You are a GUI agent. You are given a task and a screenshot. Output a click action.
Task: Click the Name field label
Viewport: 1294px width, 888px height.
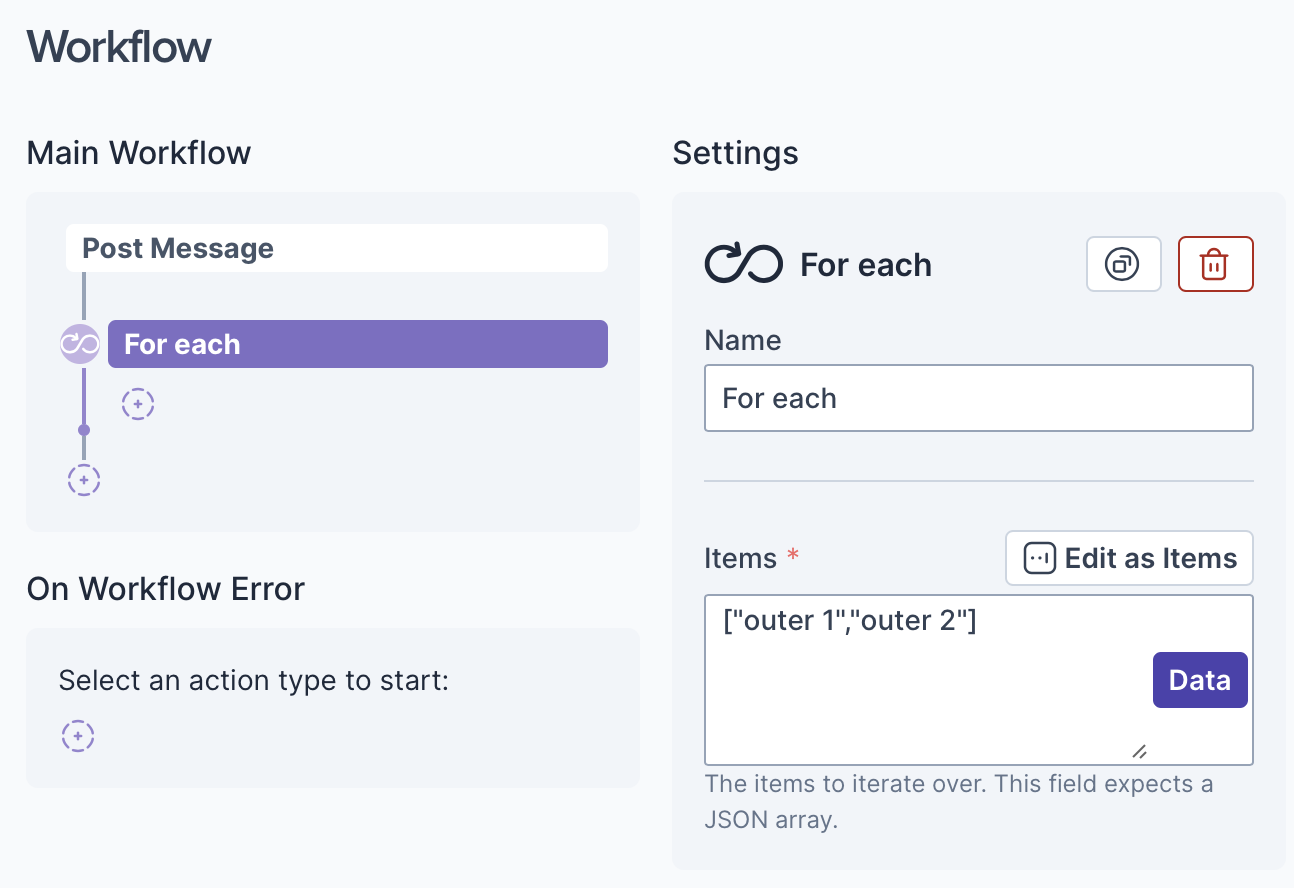point(743,340)
